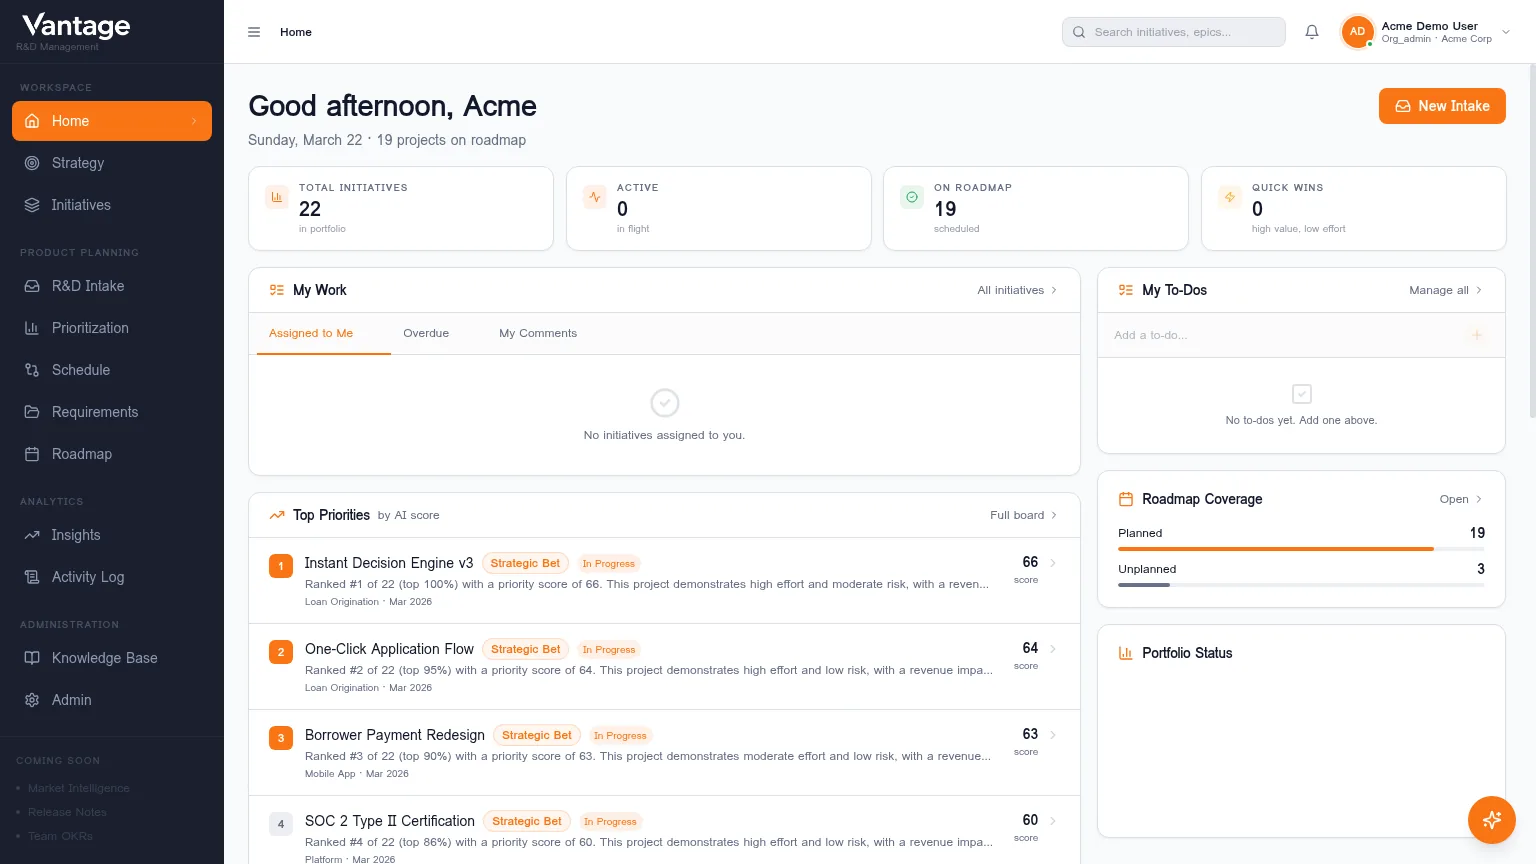Open the notifications bell
Image resolution: width=1536 pixels, height=864 pixels.
pyautogui.click(x=1312, y=32)
